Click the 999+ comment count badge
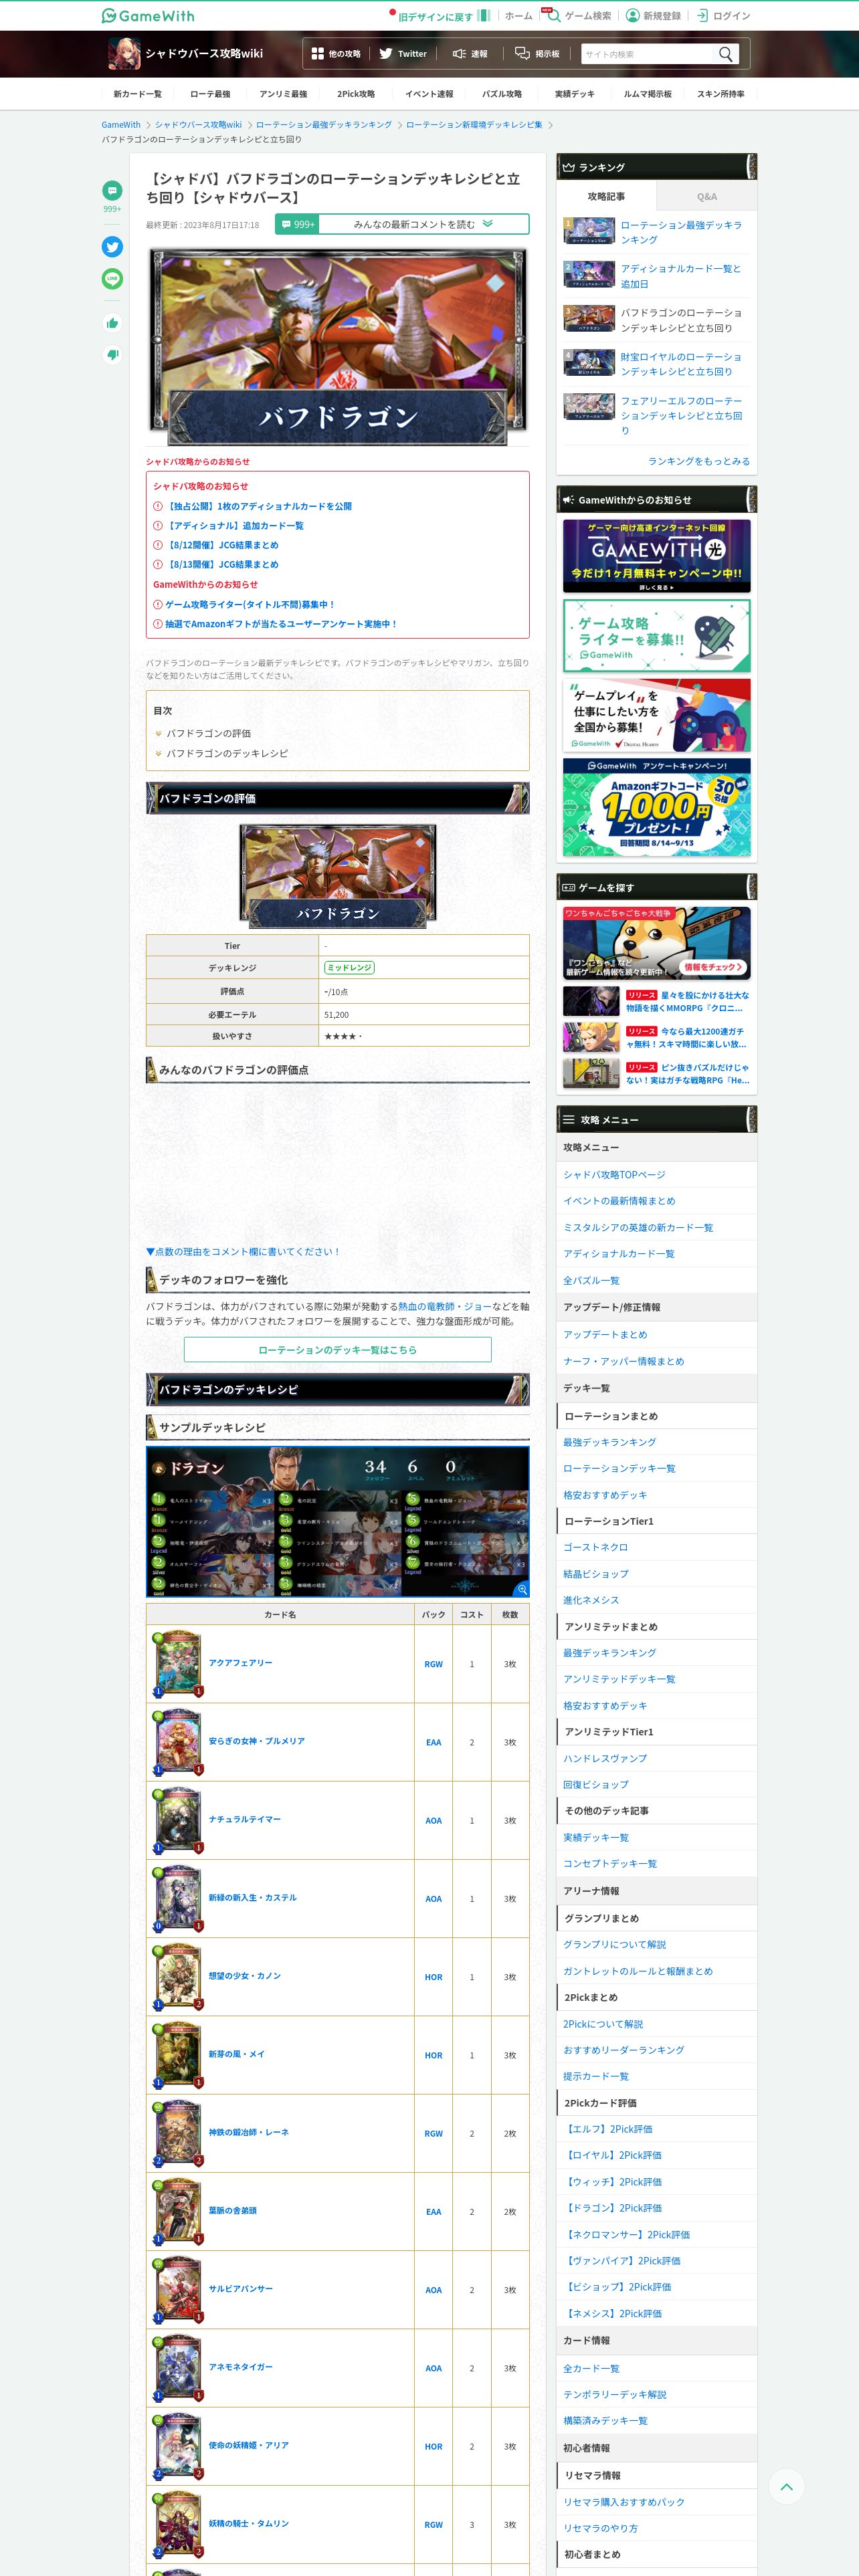 (298, 224)
